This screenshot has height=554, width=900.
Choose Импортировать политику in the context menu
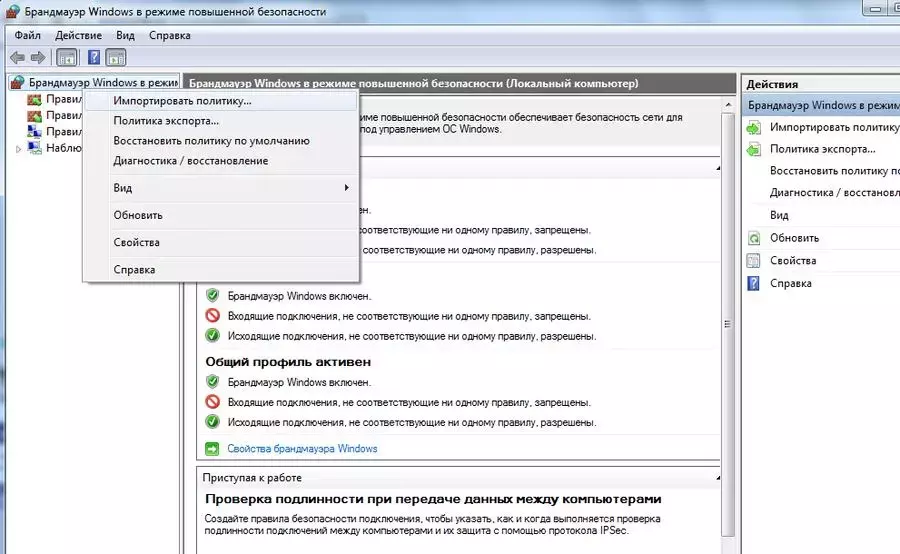(221, 101)
